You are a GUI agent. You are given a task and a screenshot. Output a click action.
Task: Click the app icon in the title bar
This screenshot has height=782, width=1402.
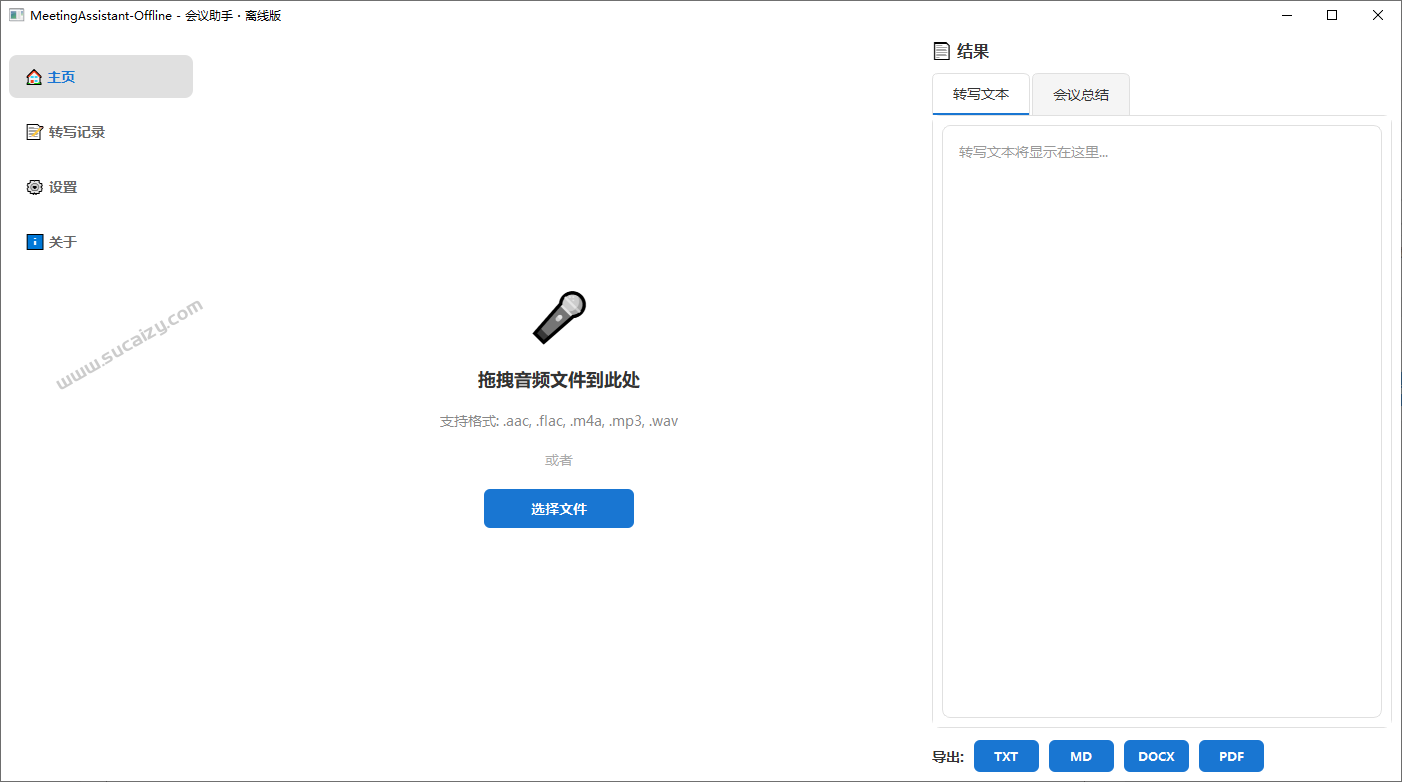pyautogui.click(x=14, y=14)
